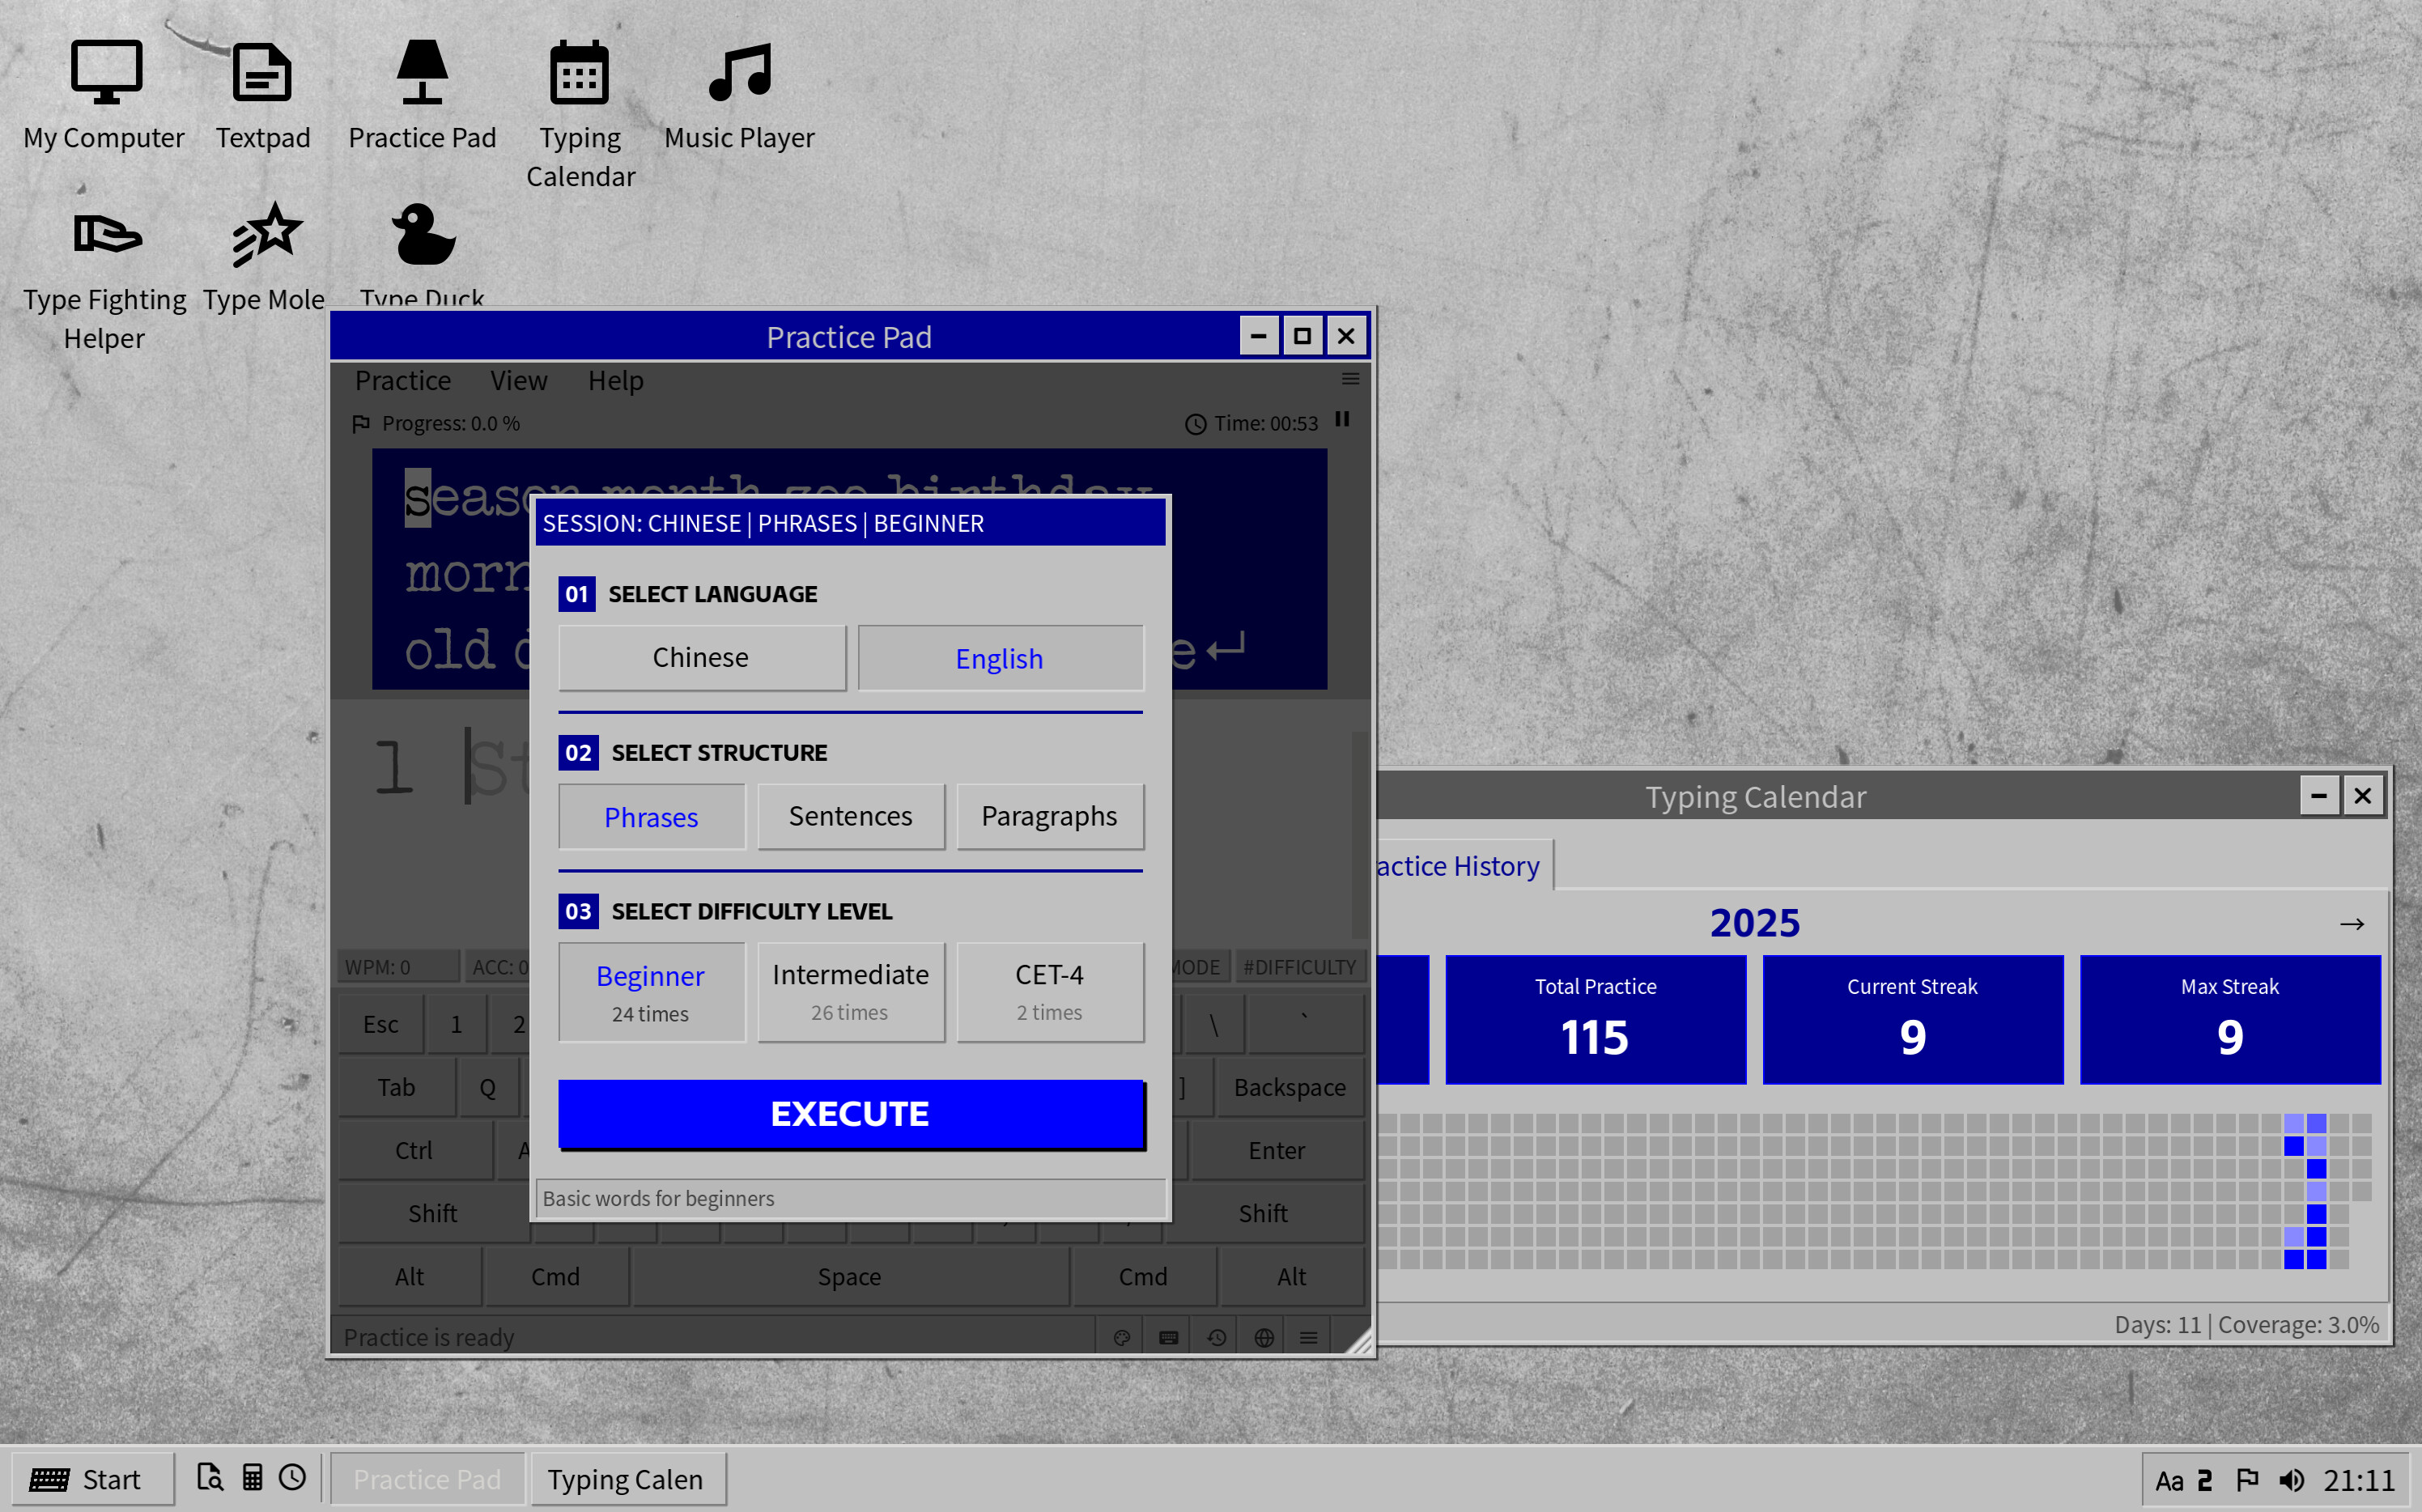This screenshot has width=2422, height=1512.
Task: Select the Sentences structure option
Action: (x=850, y=816)
